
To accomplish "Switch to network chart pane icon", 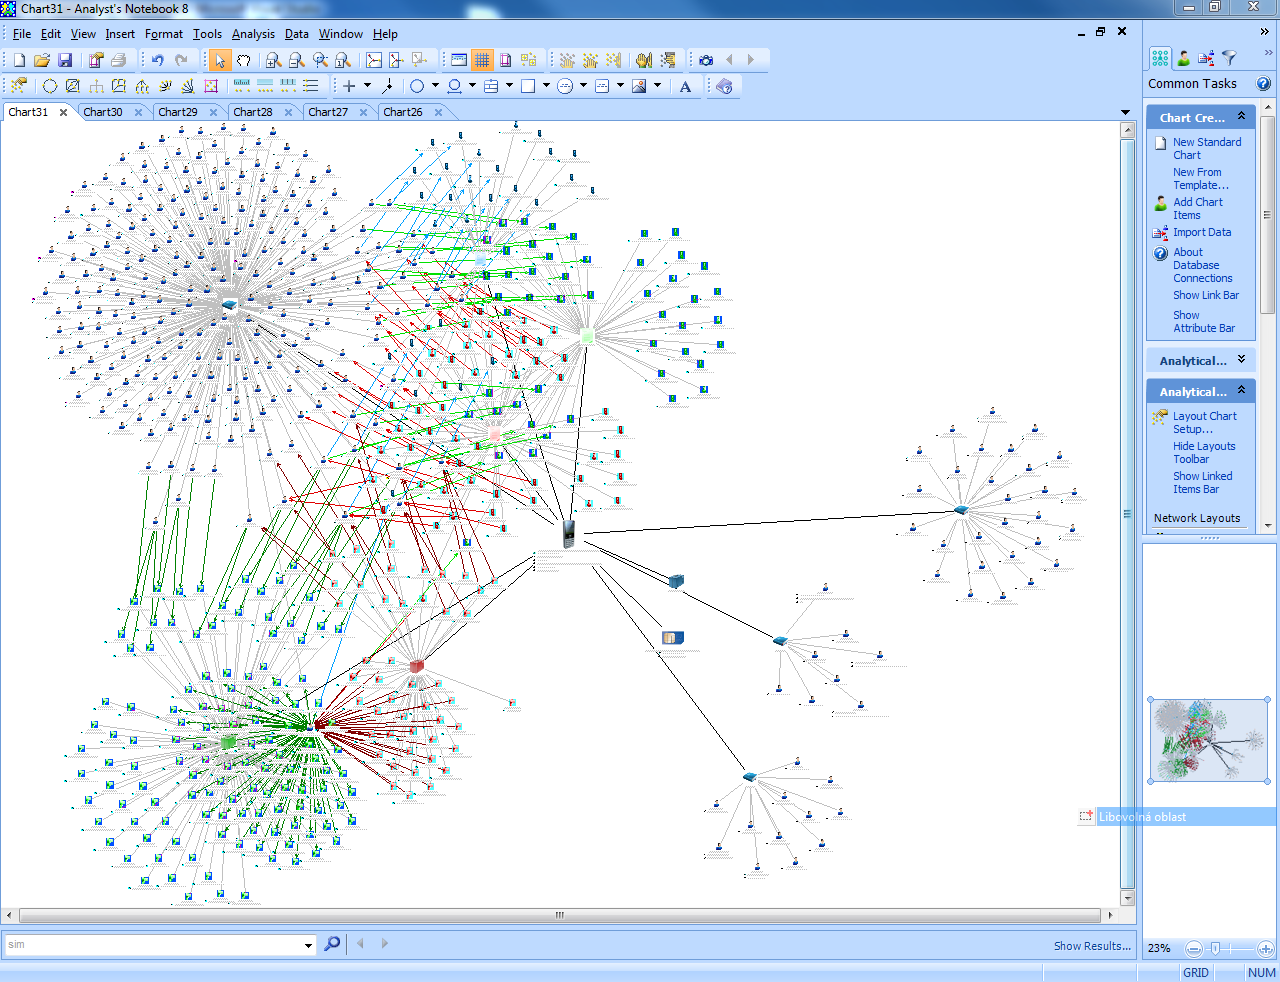I will [x=1160, y=58].
